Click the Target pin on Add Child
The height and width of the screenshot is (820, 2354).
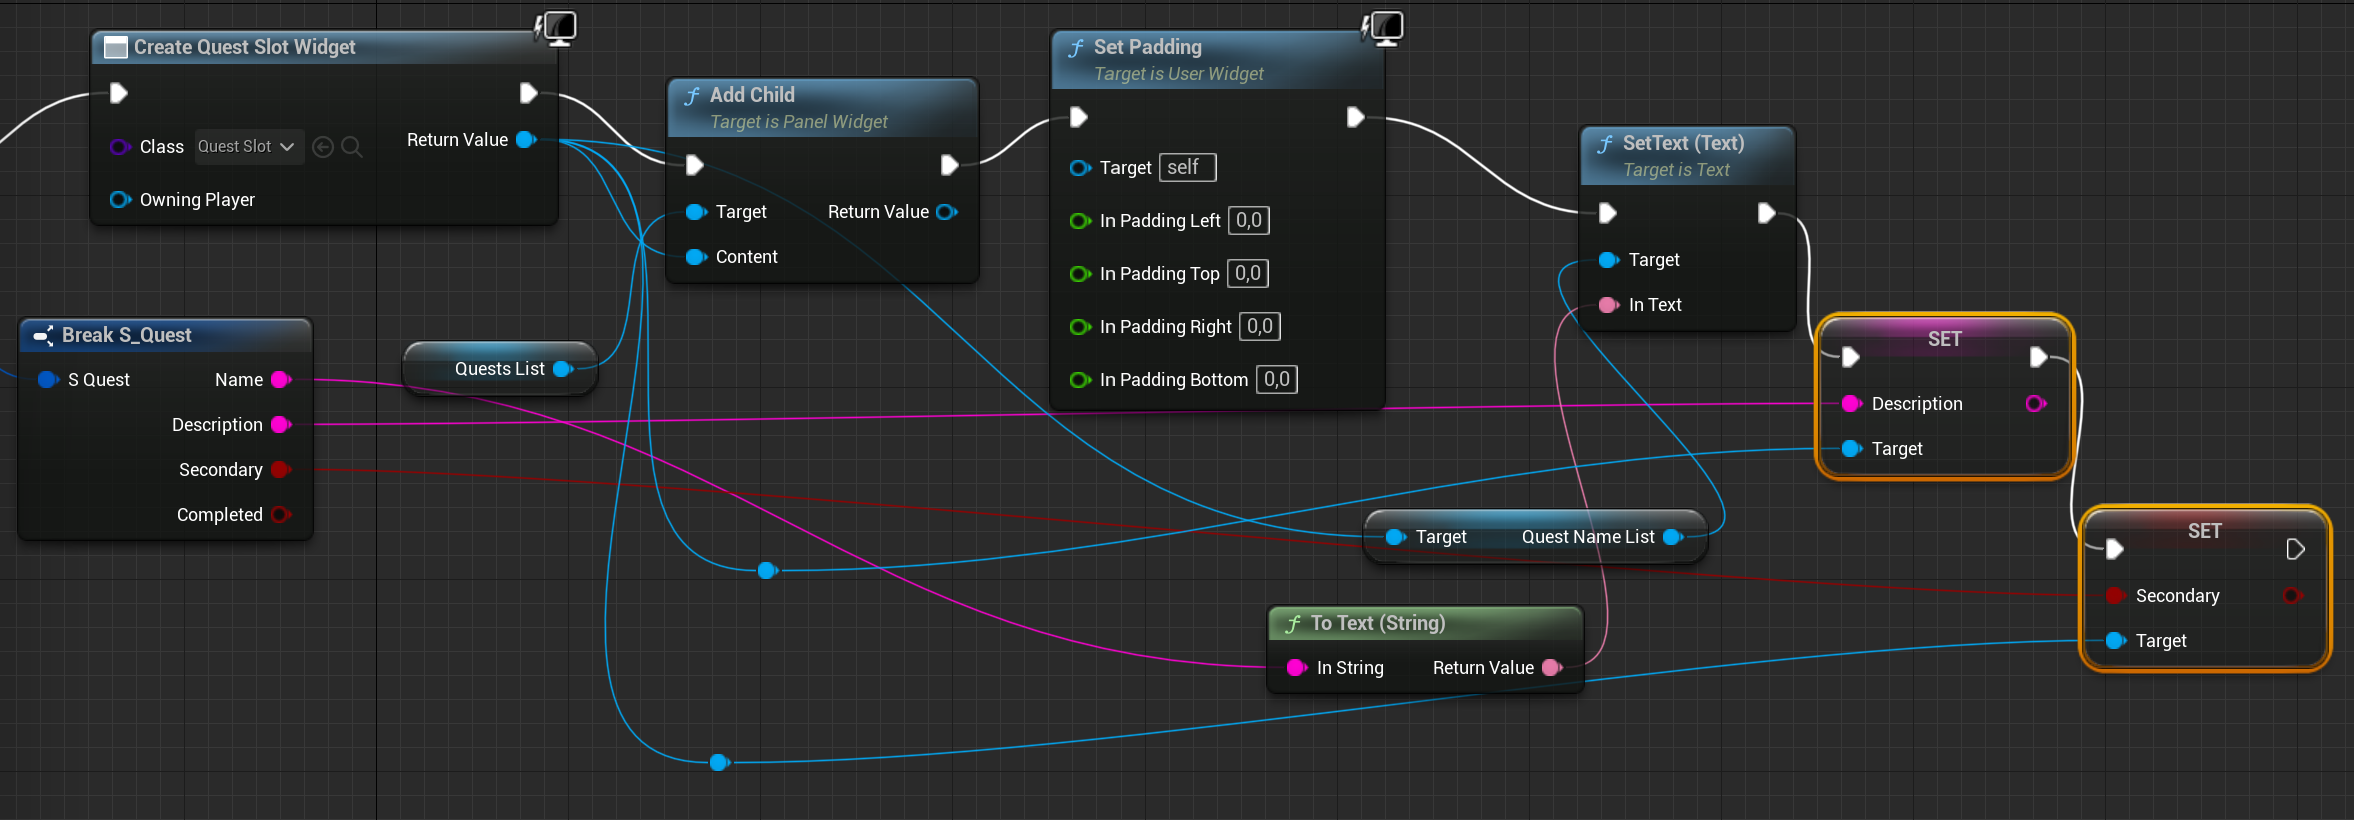coord(696,212)
